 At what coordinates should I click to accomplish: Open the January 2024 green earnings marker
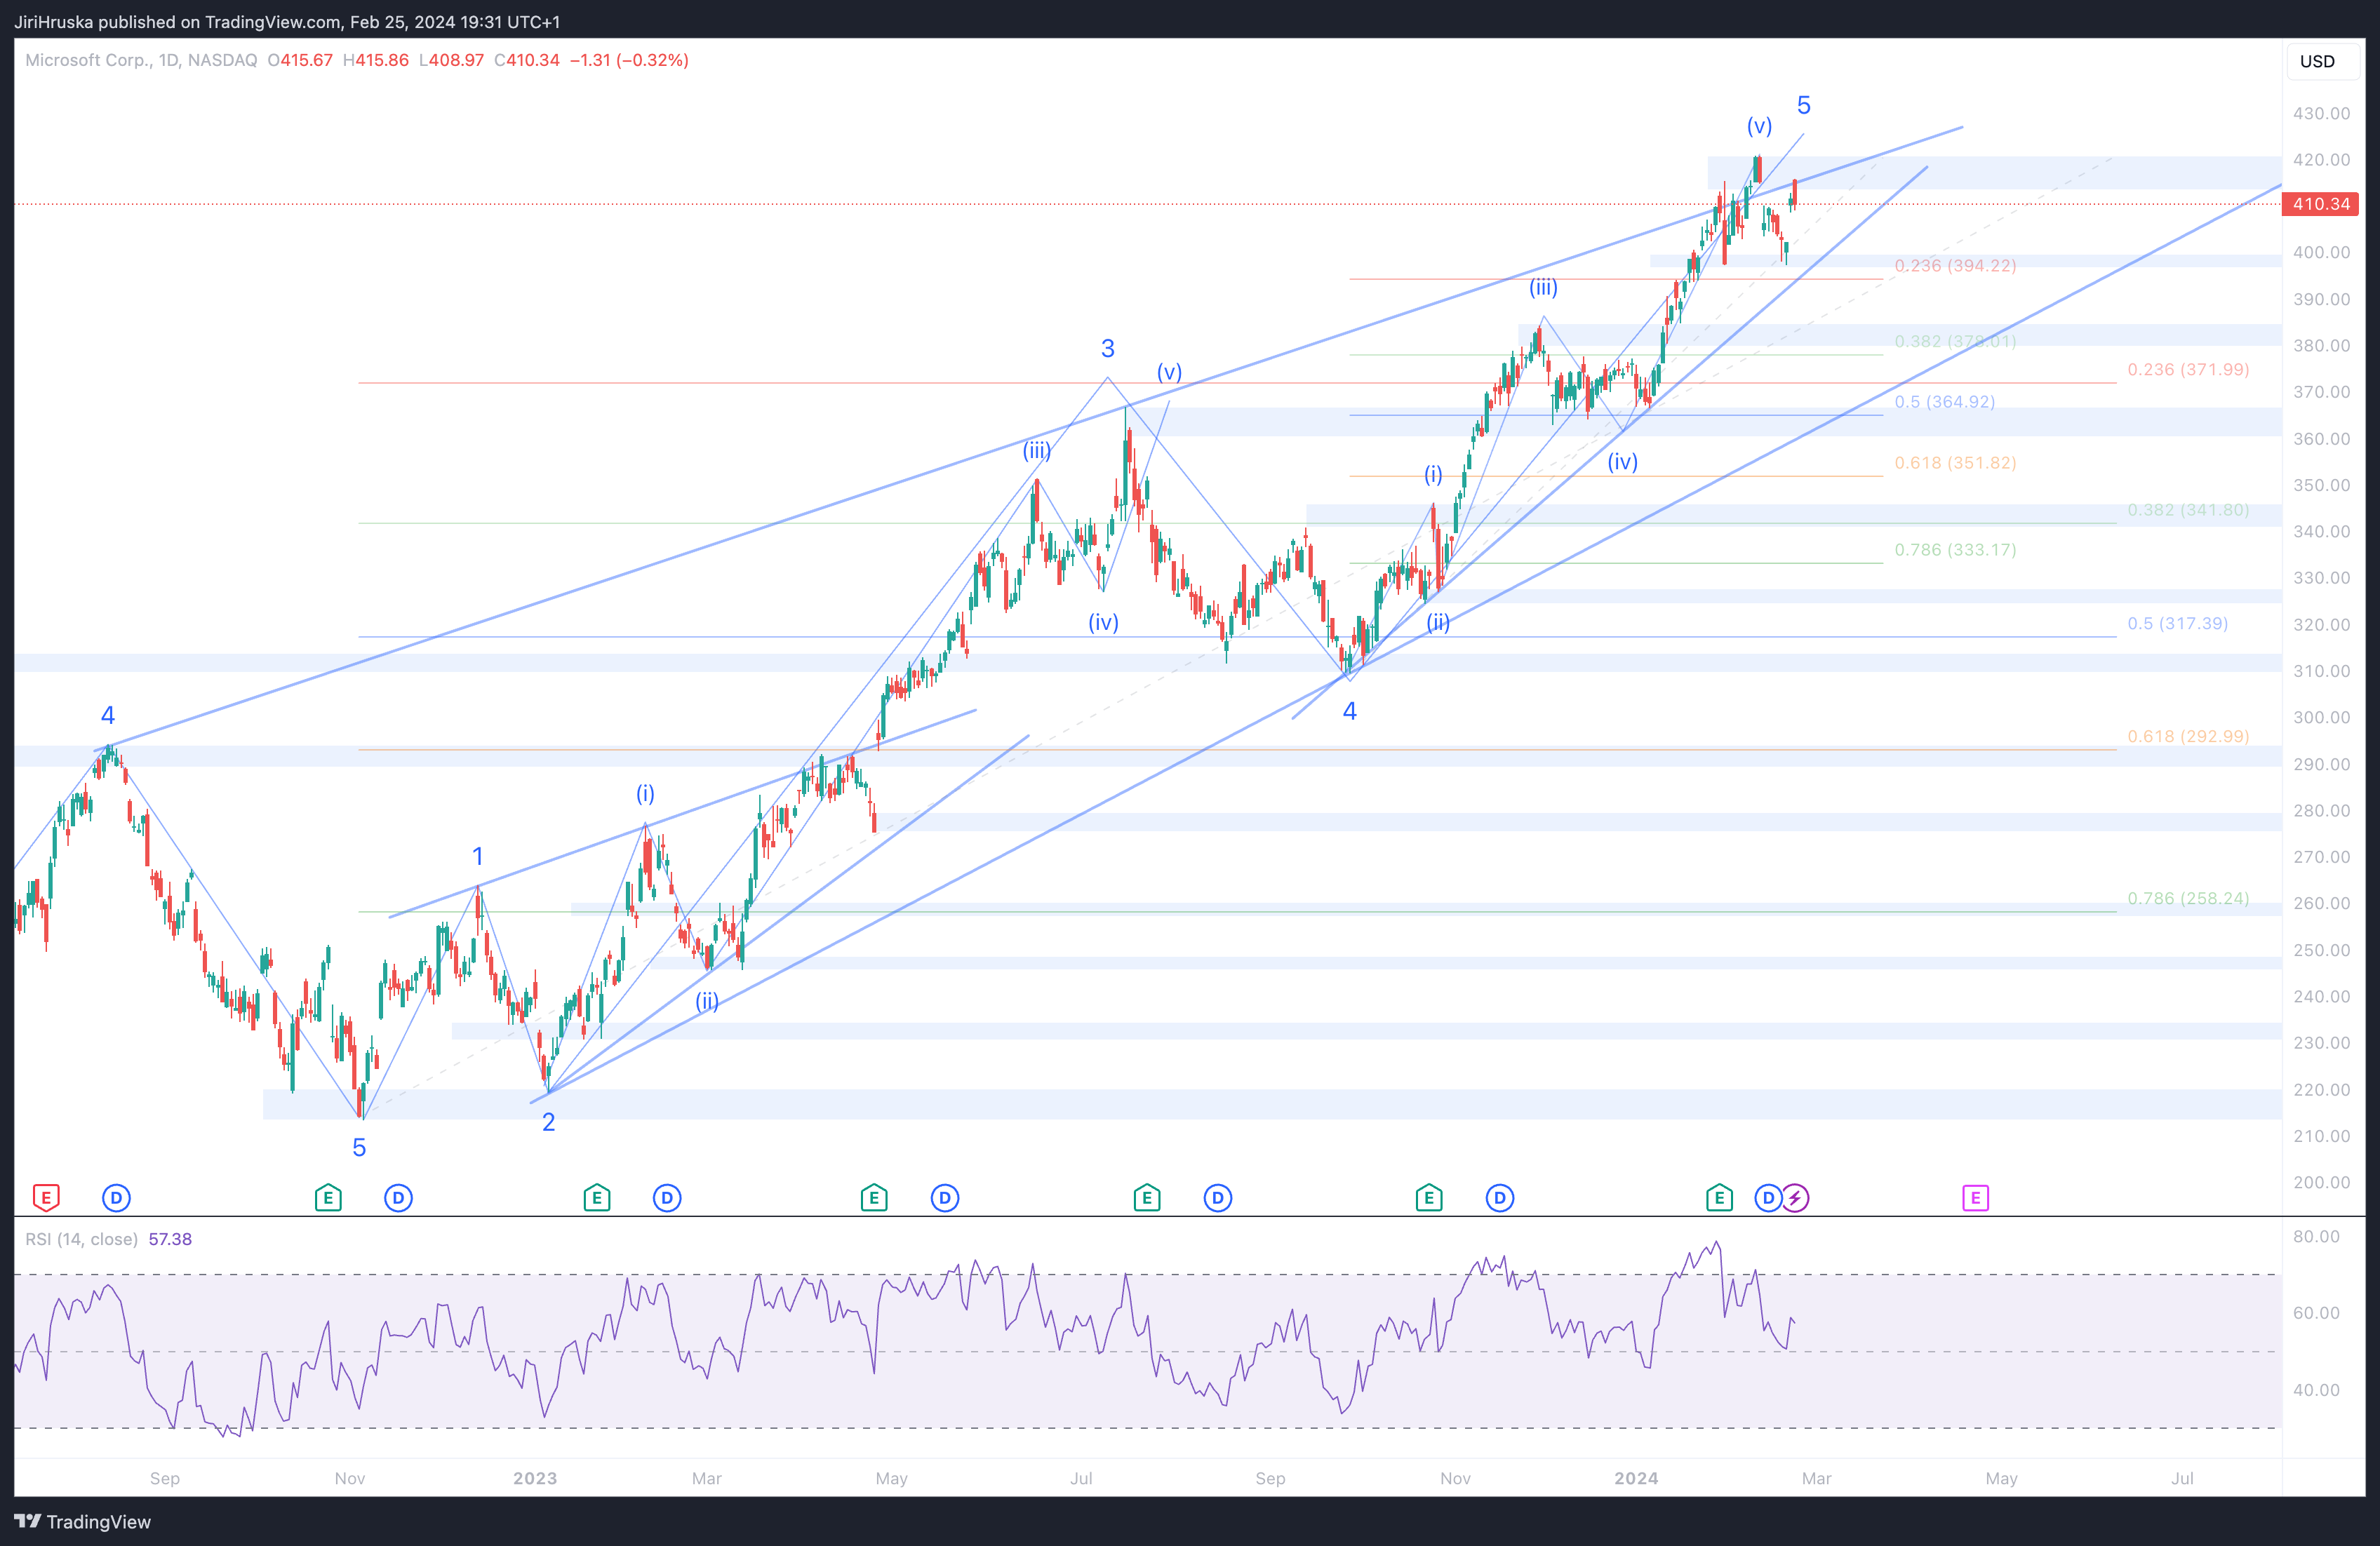(x=1719, y=1197)
